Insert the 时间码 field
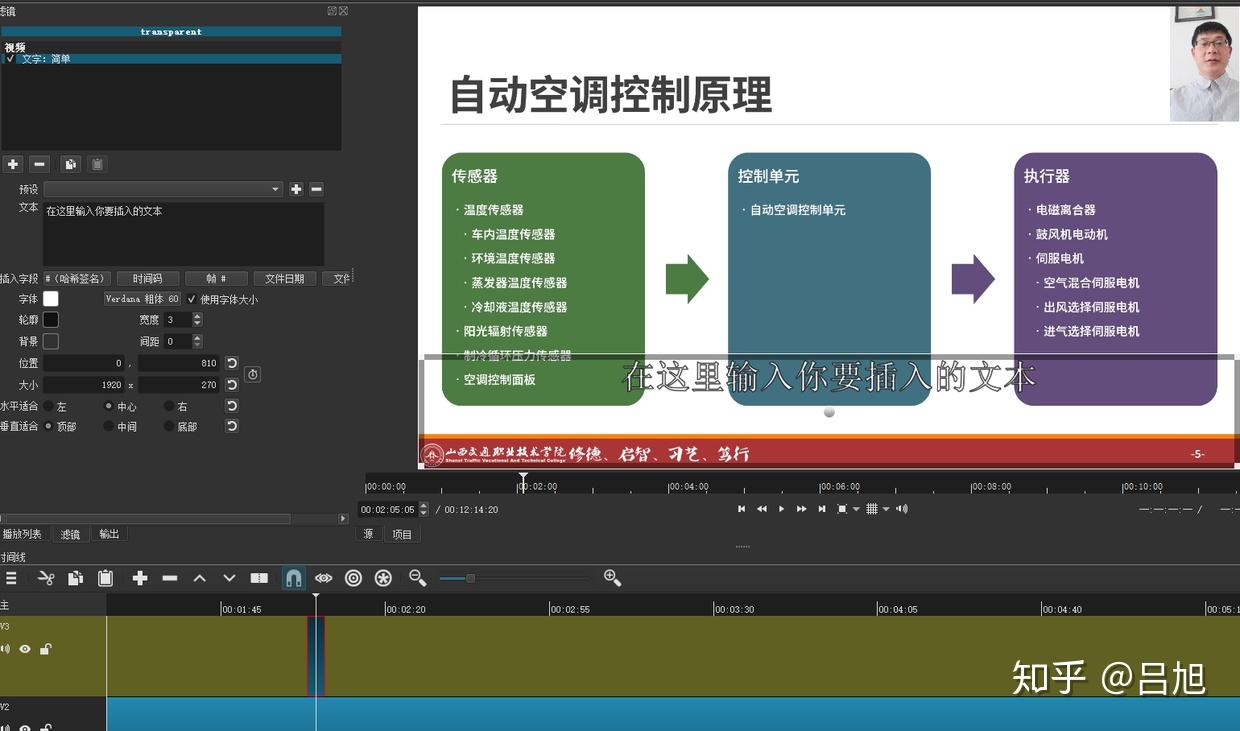The height and width of the screenshot is (731, 1240). [x=147, y=279]
